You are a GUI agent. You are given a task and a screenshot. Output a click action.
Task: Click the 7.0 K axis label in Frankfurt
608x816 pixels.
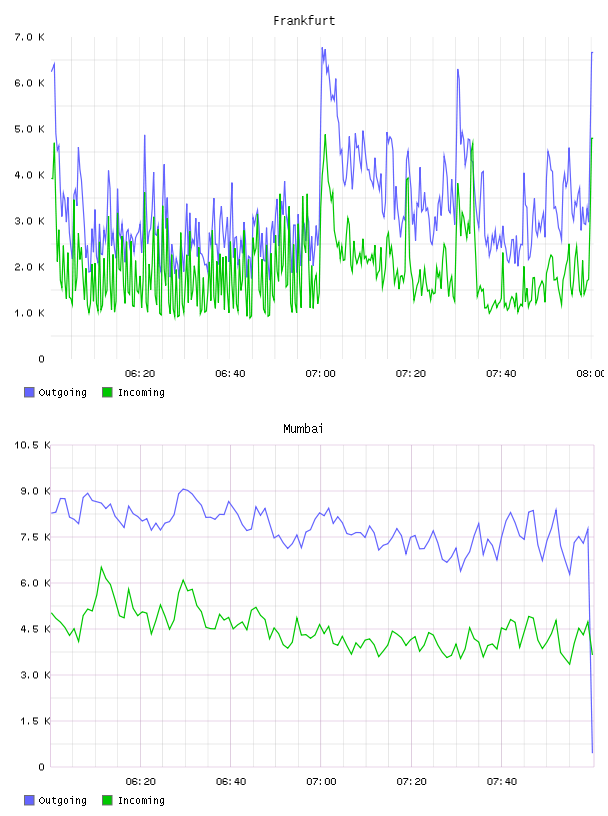[30, 37]
